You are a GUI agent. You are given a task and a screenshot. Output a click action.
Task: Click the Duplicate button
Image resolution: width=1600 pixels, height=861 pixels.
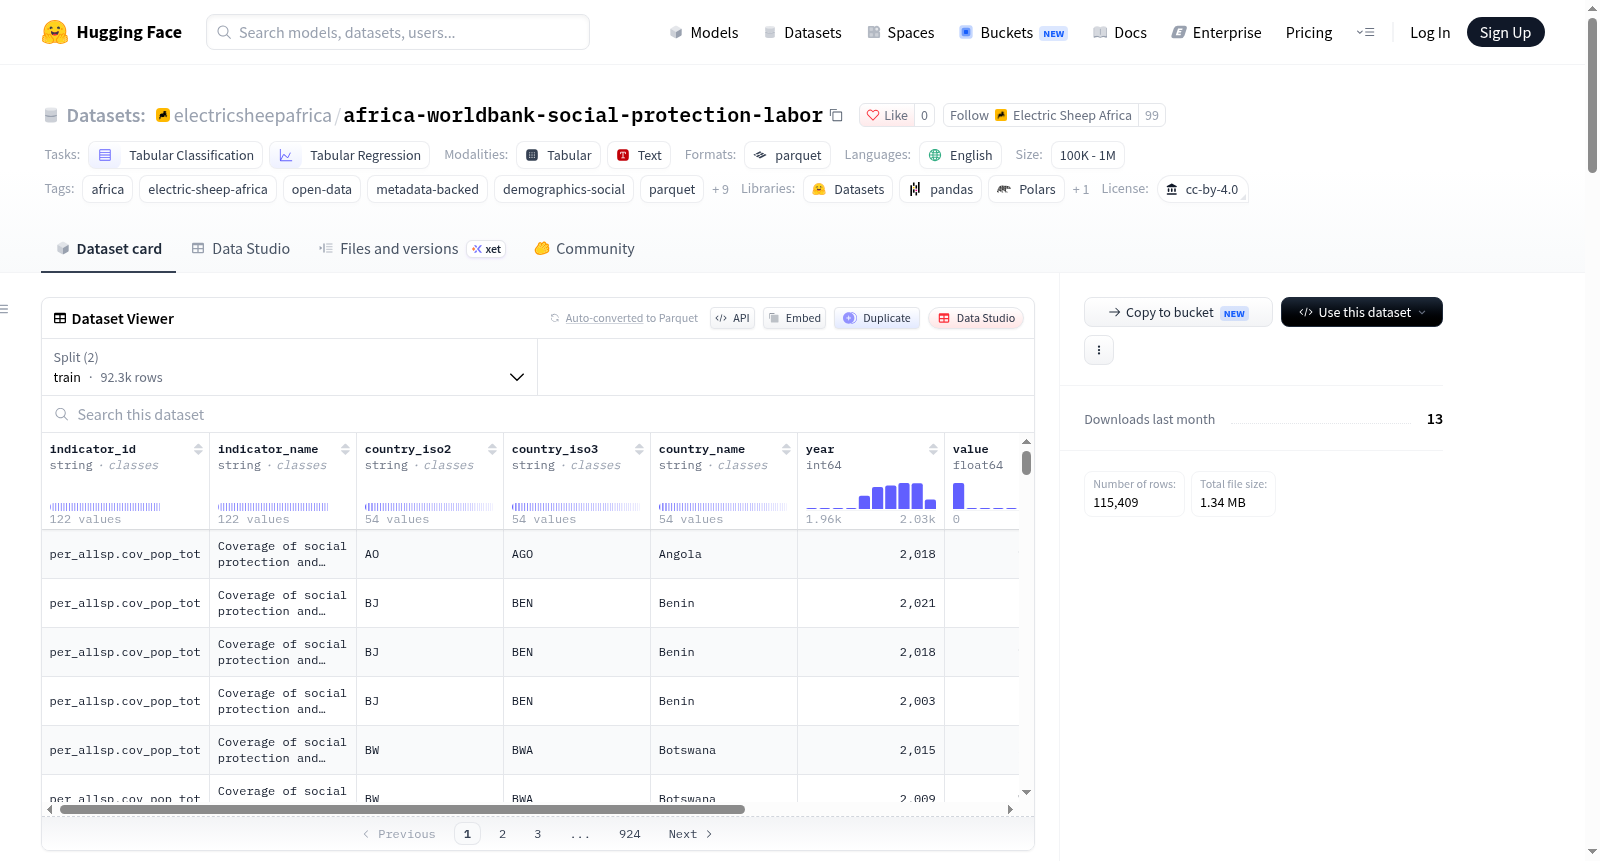[x=877, y=318]
